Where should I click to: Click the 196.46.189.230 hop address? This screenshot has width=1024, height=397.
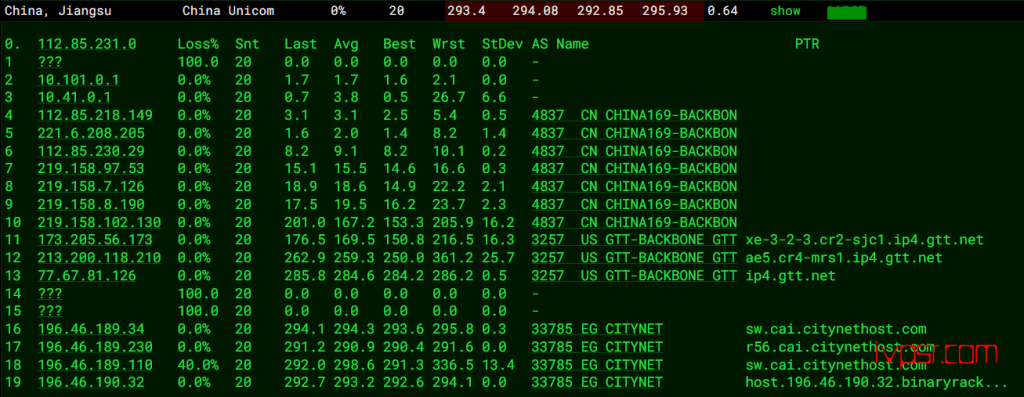[95, 346]
